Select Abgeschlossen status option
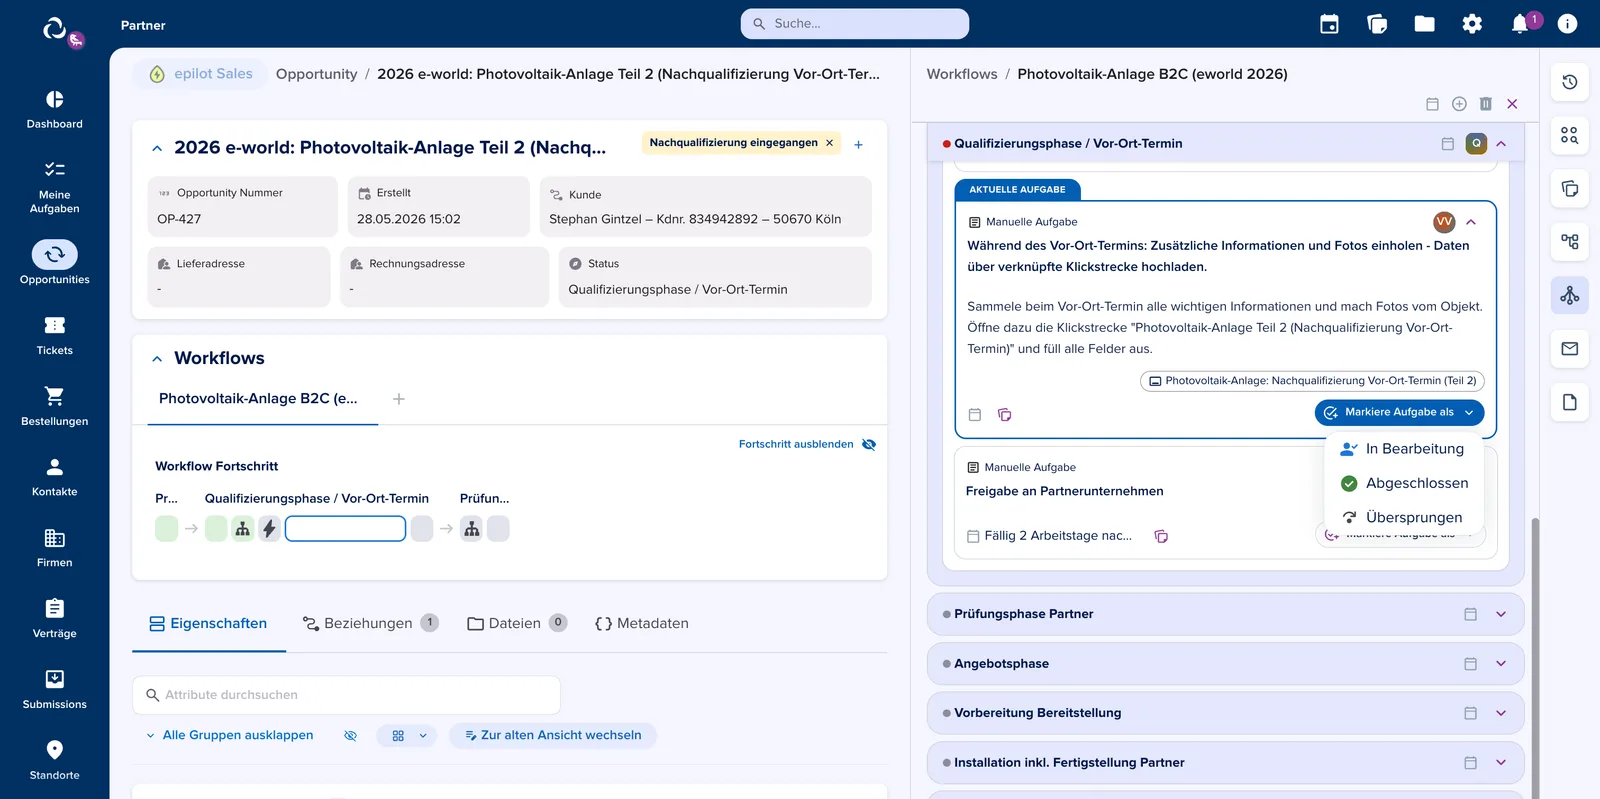Screen dimensions: 1600x799 [1403, 483]
